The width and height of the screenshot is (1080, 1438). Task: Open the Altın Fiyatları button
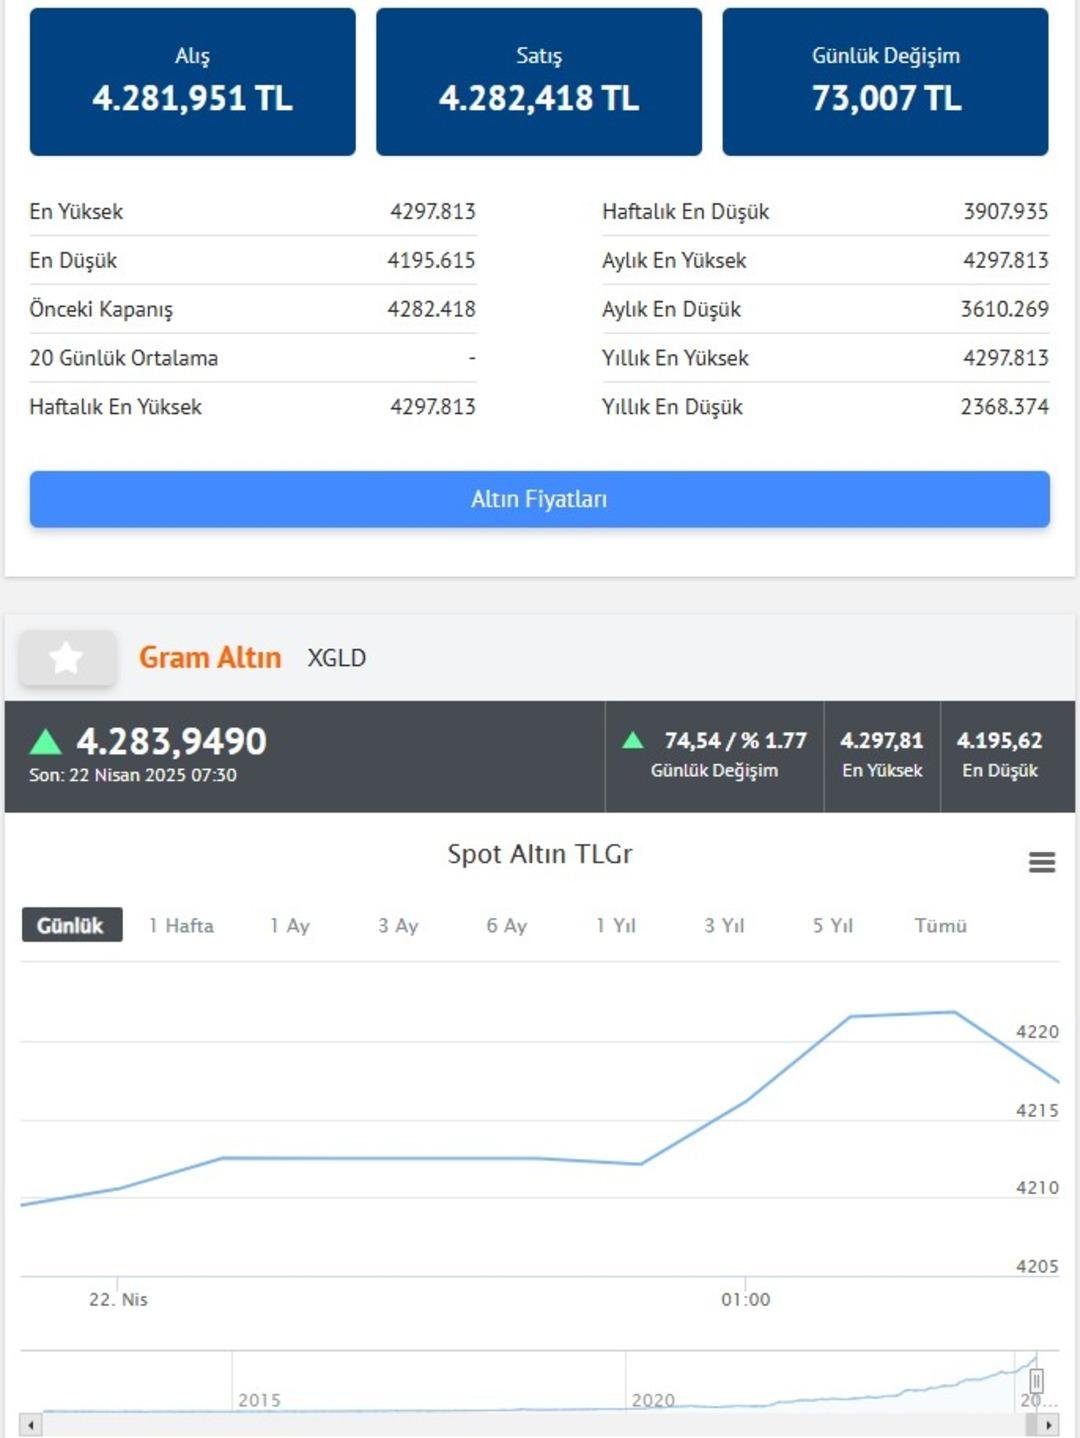point(539,499)
